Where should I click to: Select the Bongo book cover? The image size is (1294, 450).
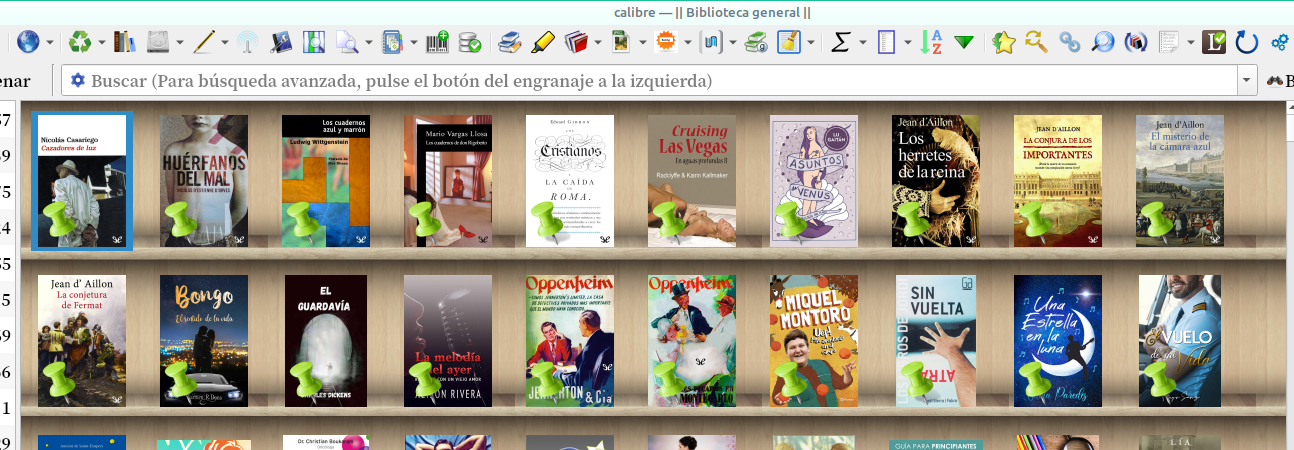[204, 341]
